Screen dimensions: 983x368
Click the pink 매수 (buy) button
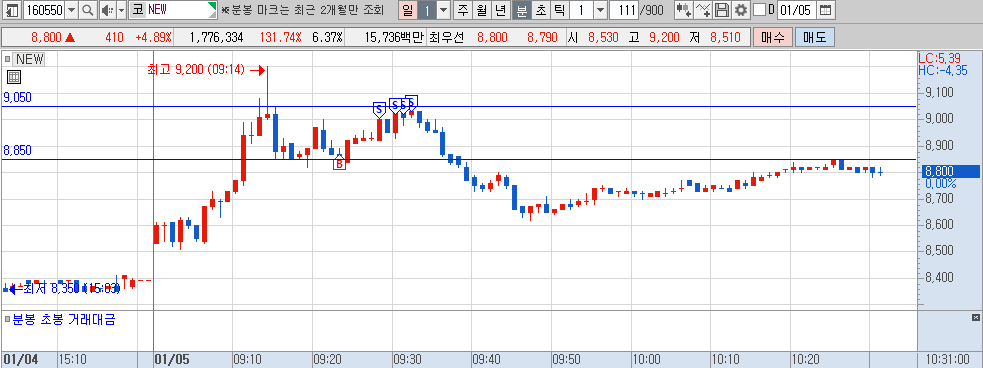pyautogui.click(x=772, y=37)
